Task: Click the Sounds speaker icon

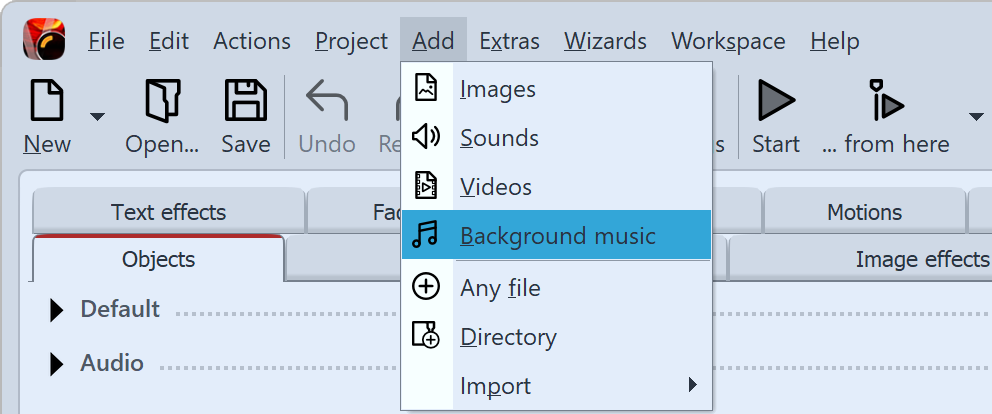Action: click(426, 137)
